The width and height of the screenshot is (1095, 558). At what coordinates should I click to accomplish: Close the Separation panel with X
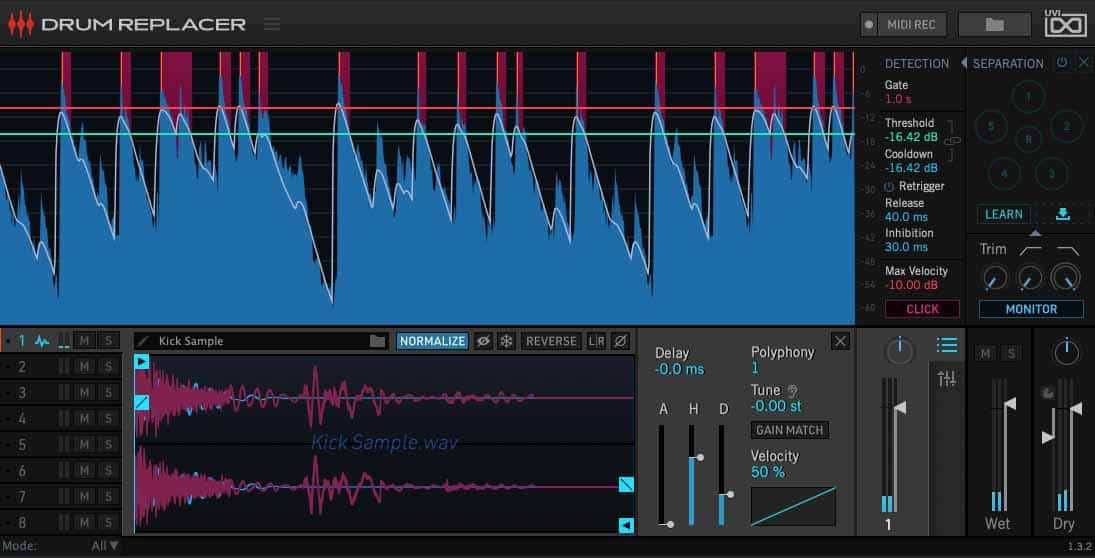pyautogui.click(x=1083, y=62)
